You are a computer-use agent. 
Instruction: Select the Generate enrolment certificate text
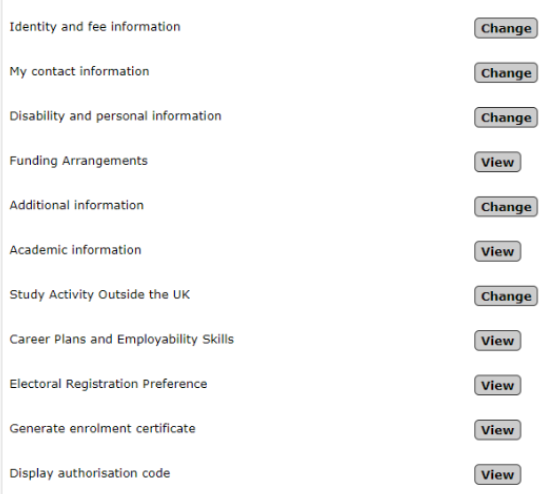[102, 429]
